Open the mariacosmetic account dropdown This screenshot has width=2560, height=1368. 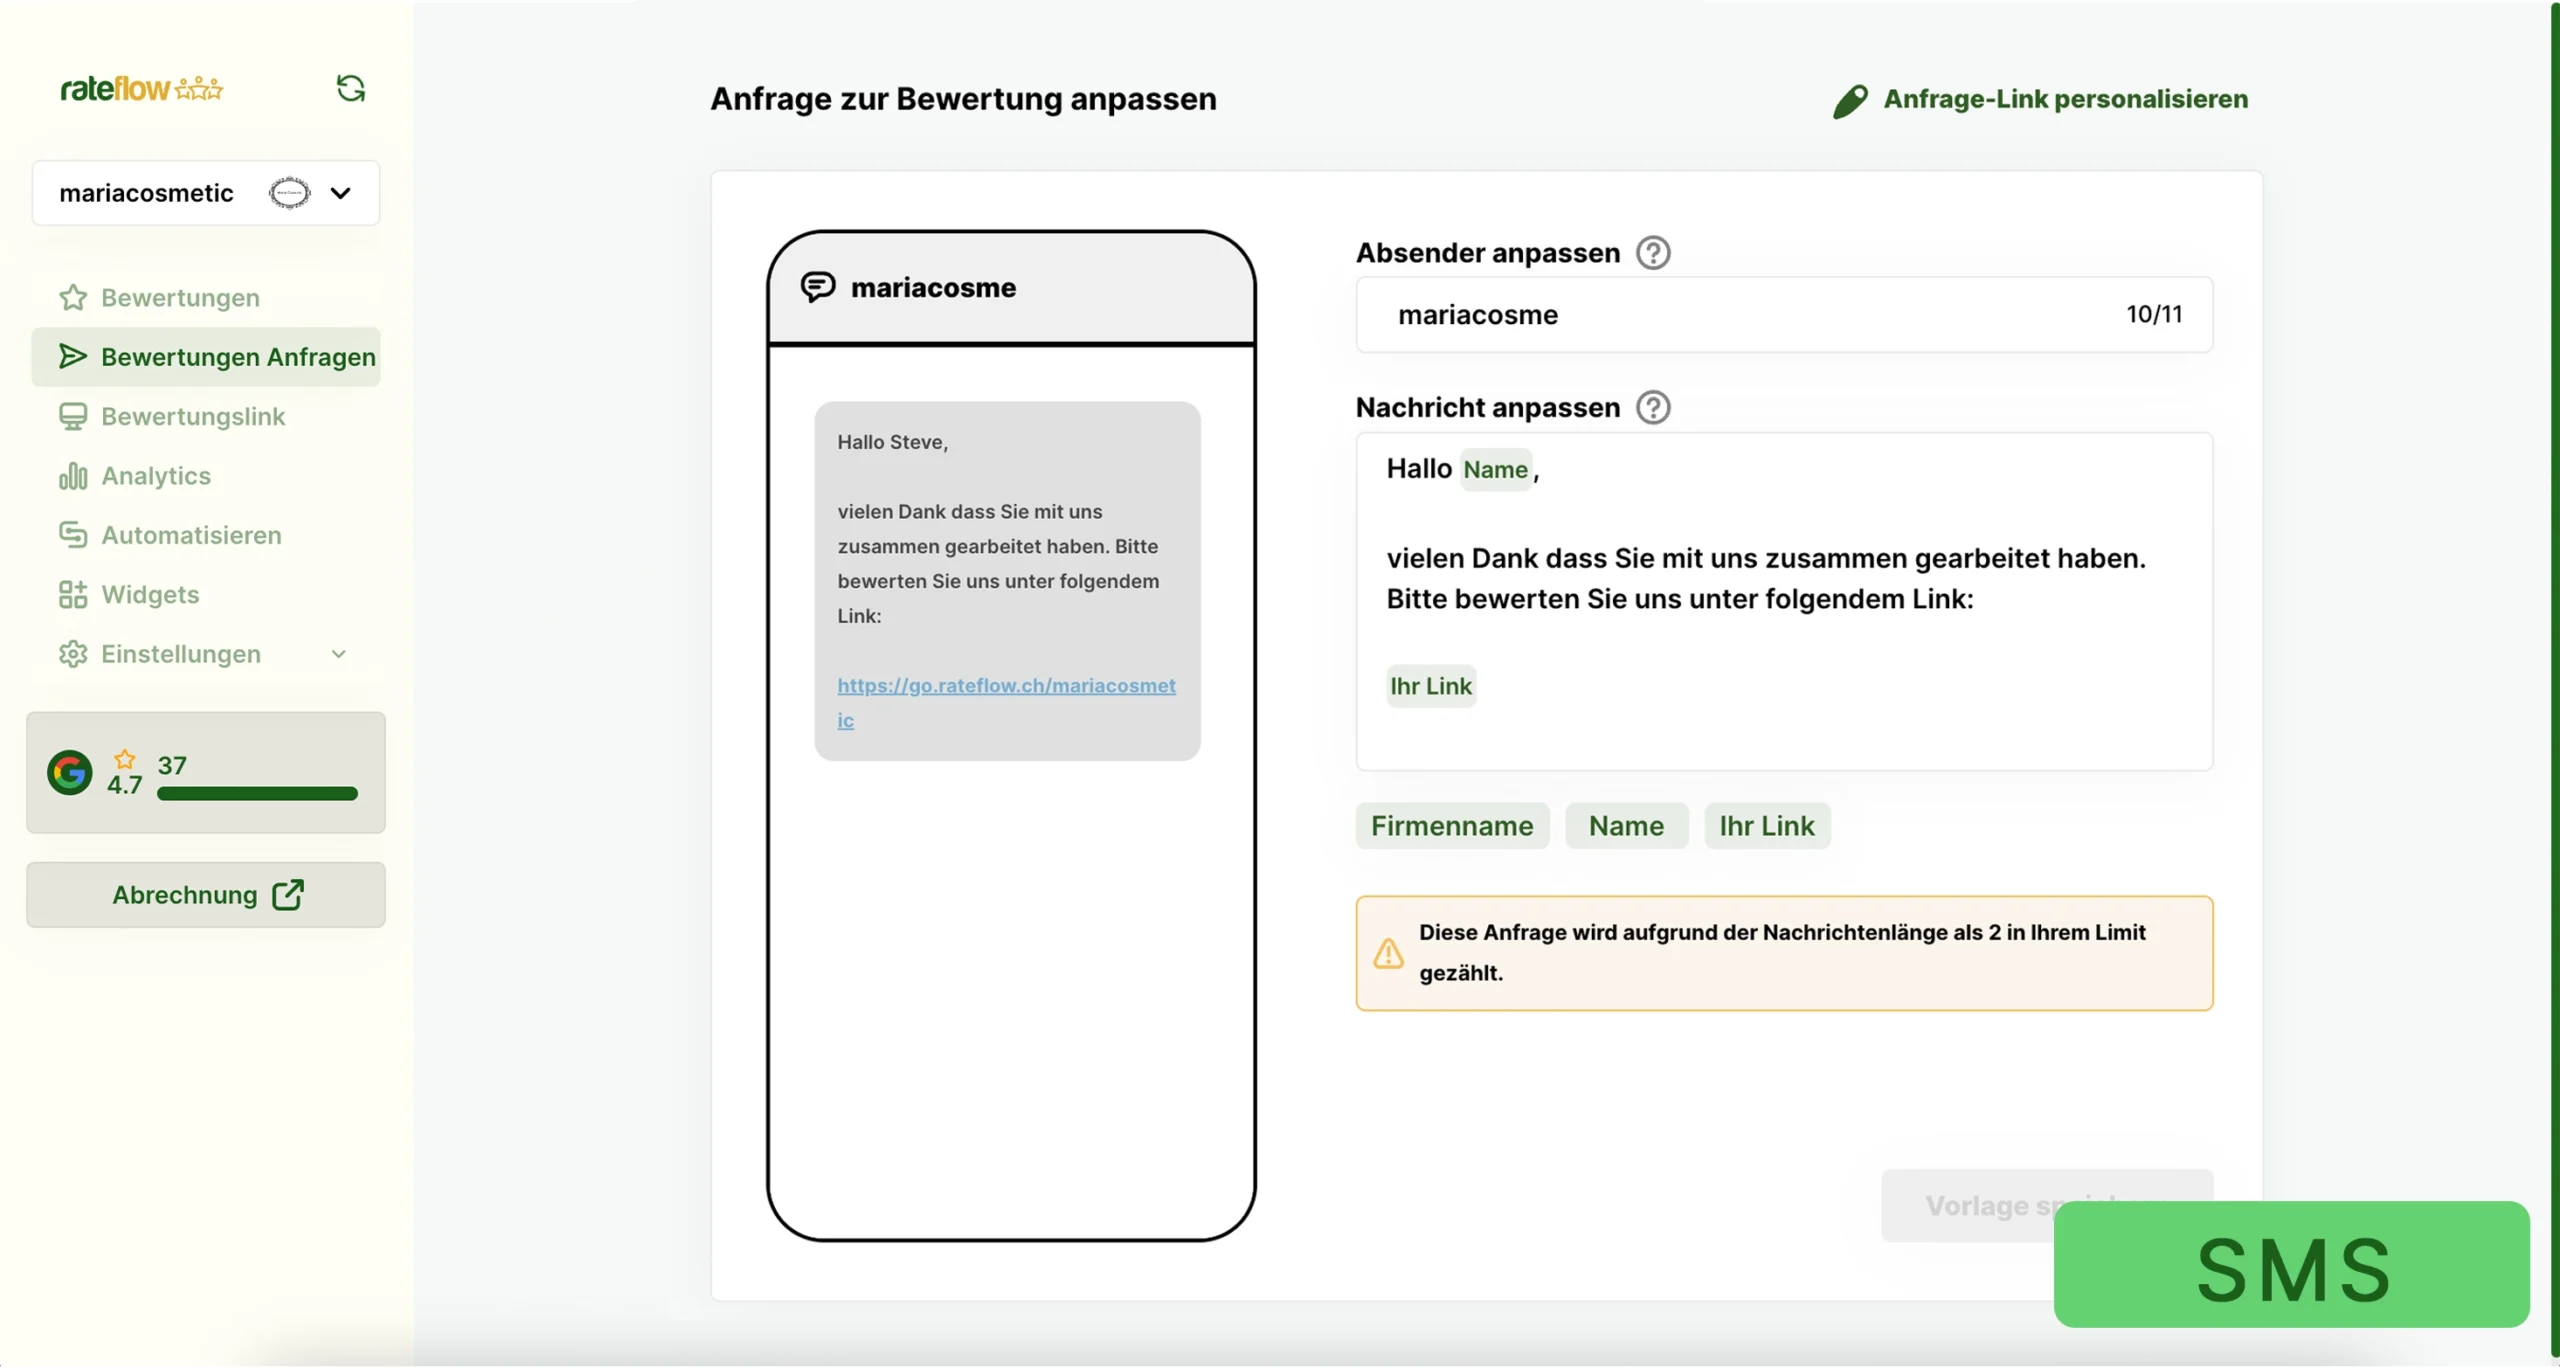340,193
